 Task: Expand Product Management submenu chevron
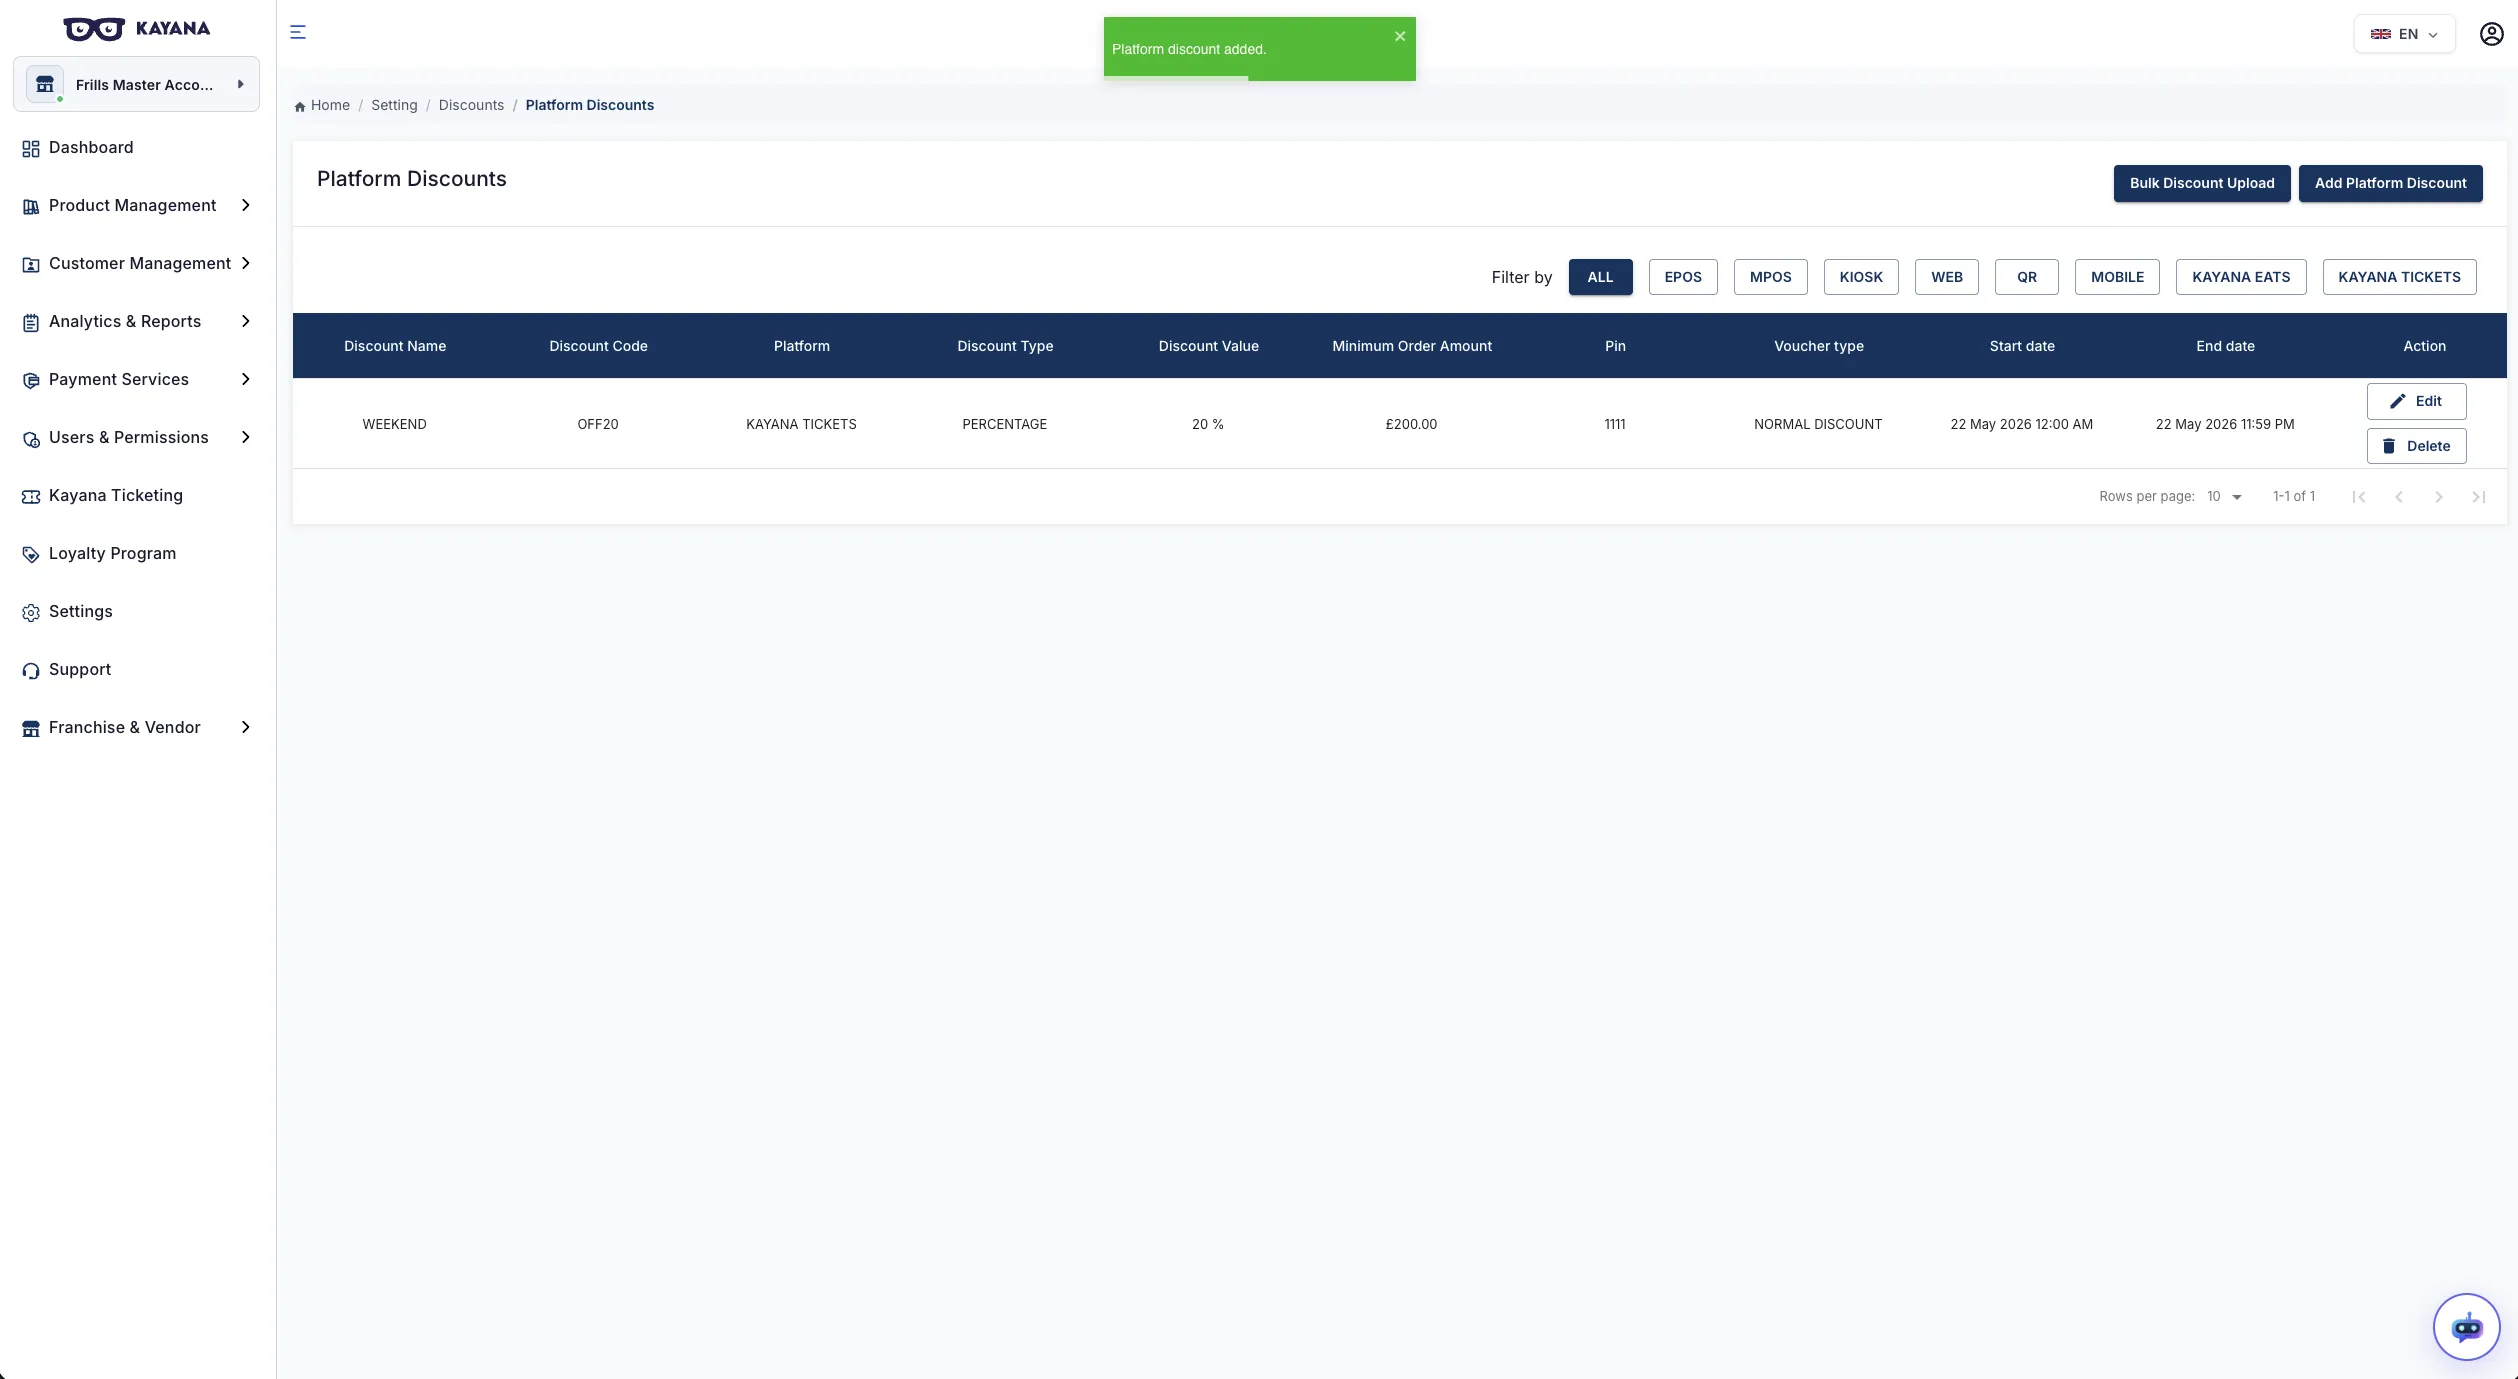point(246,205)
